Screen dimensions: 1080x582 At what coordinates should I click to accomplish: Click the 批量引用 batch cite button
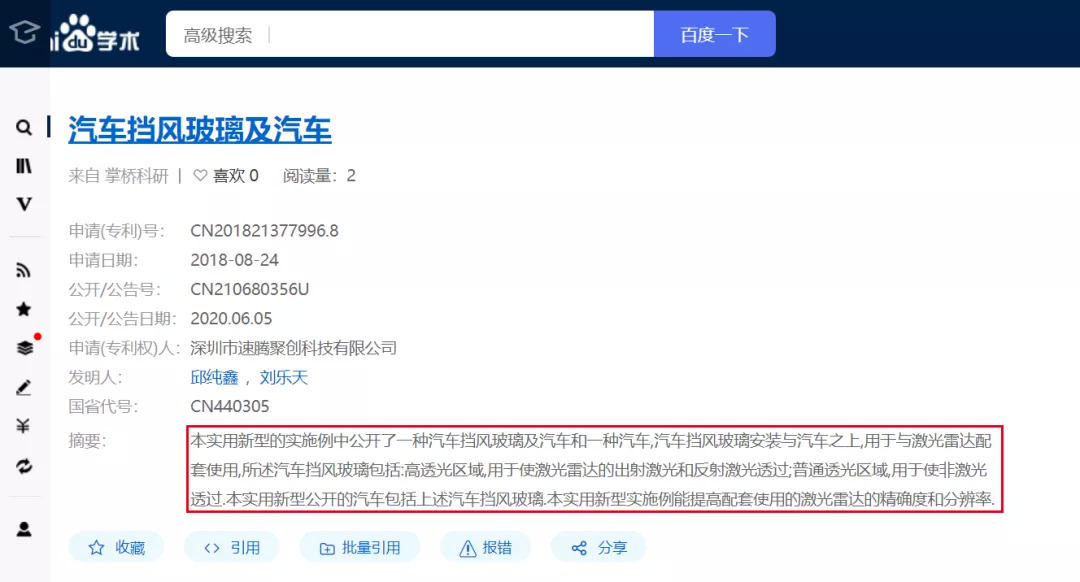click(x=360, y=548)
